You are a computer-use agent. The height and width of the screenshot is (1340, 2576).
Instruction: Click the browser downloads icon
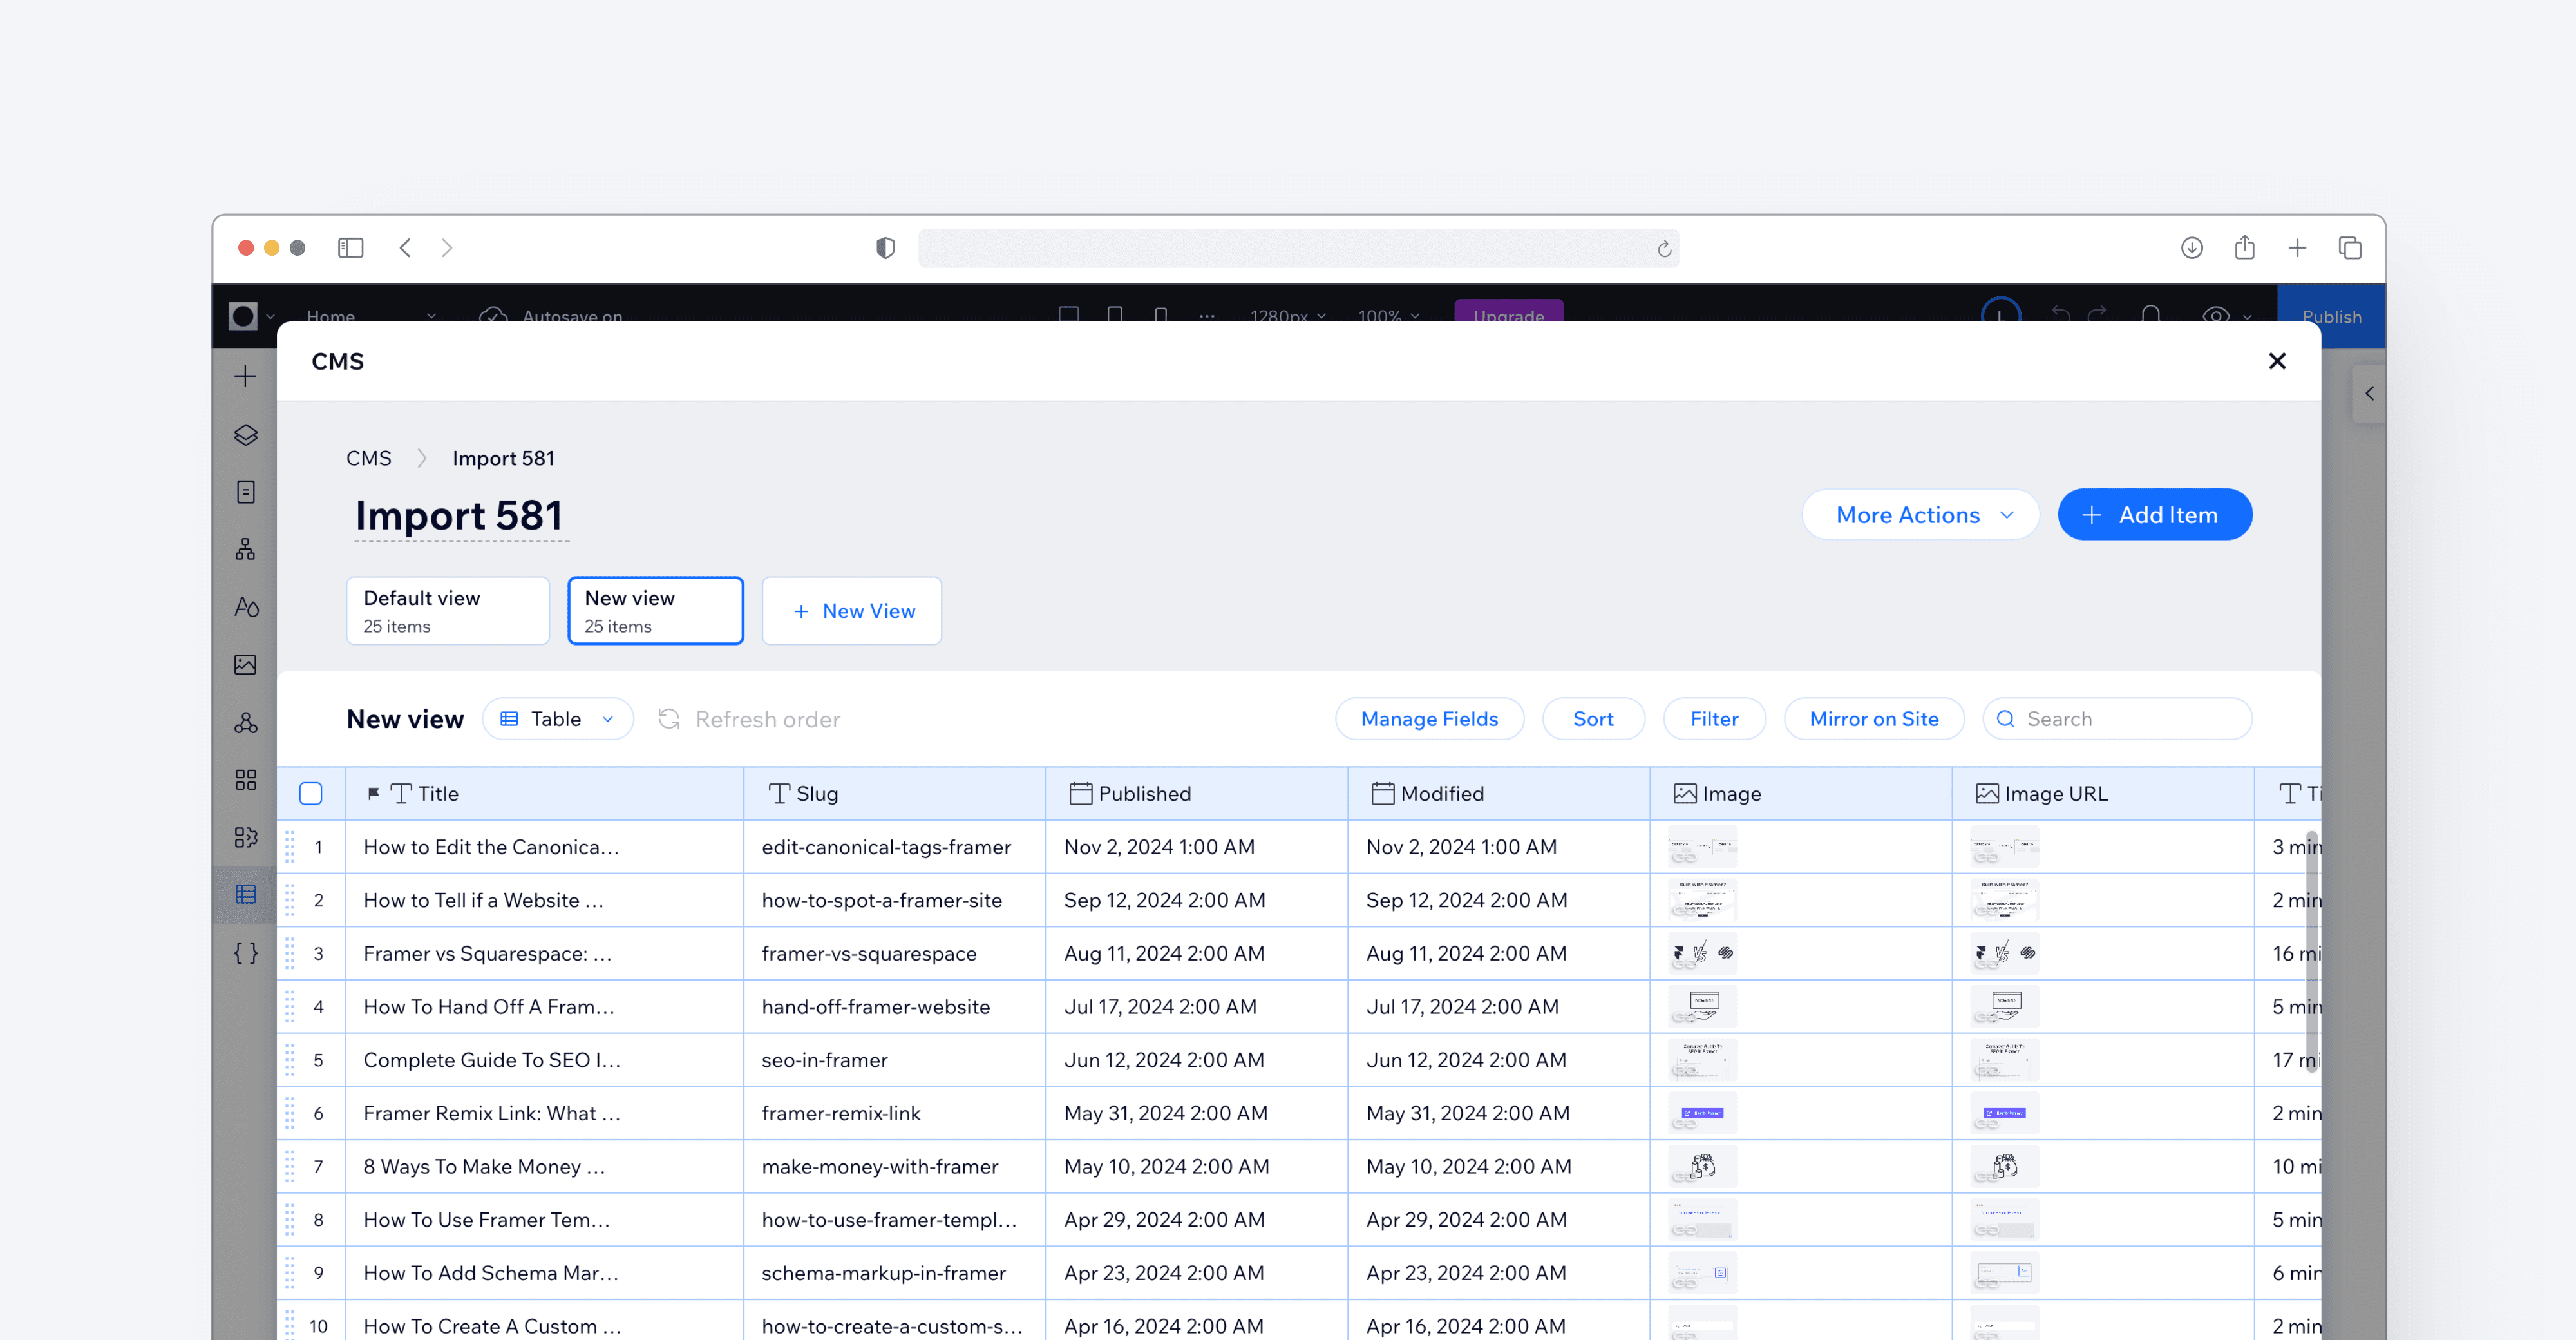click(x=2192, y=247)
